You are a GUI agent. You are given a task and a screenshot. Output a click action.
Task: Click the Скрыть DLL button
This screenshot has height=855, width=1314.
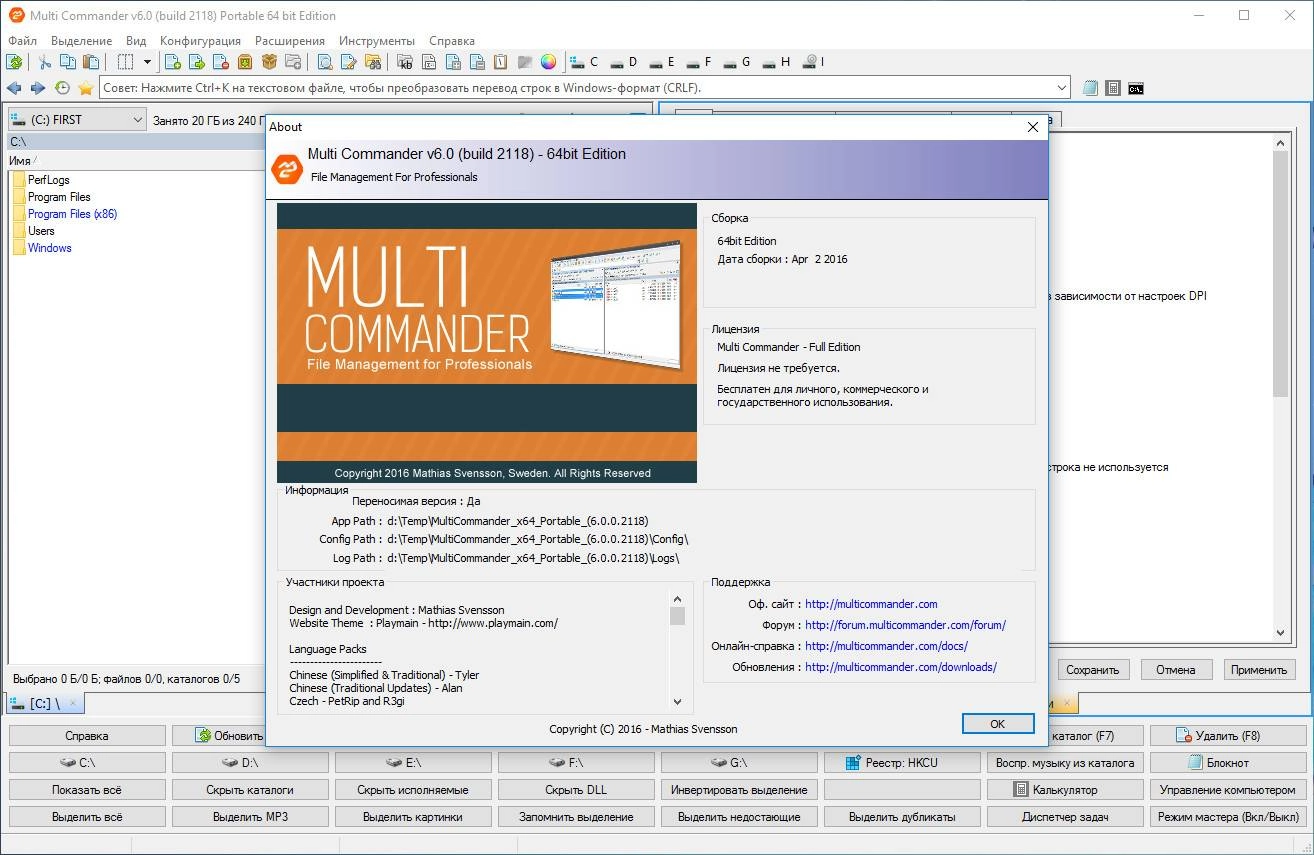pos(576,790)
